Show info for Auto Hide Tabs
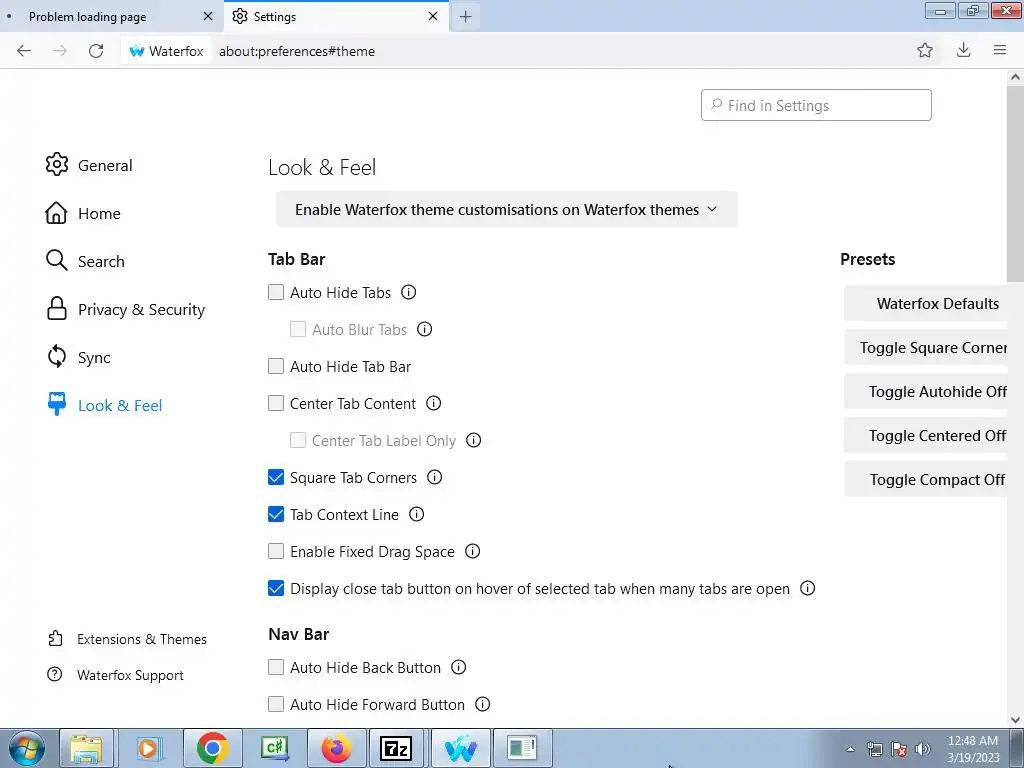The image size is (1024, 768). pyautogui.click(x=409, y=293)
